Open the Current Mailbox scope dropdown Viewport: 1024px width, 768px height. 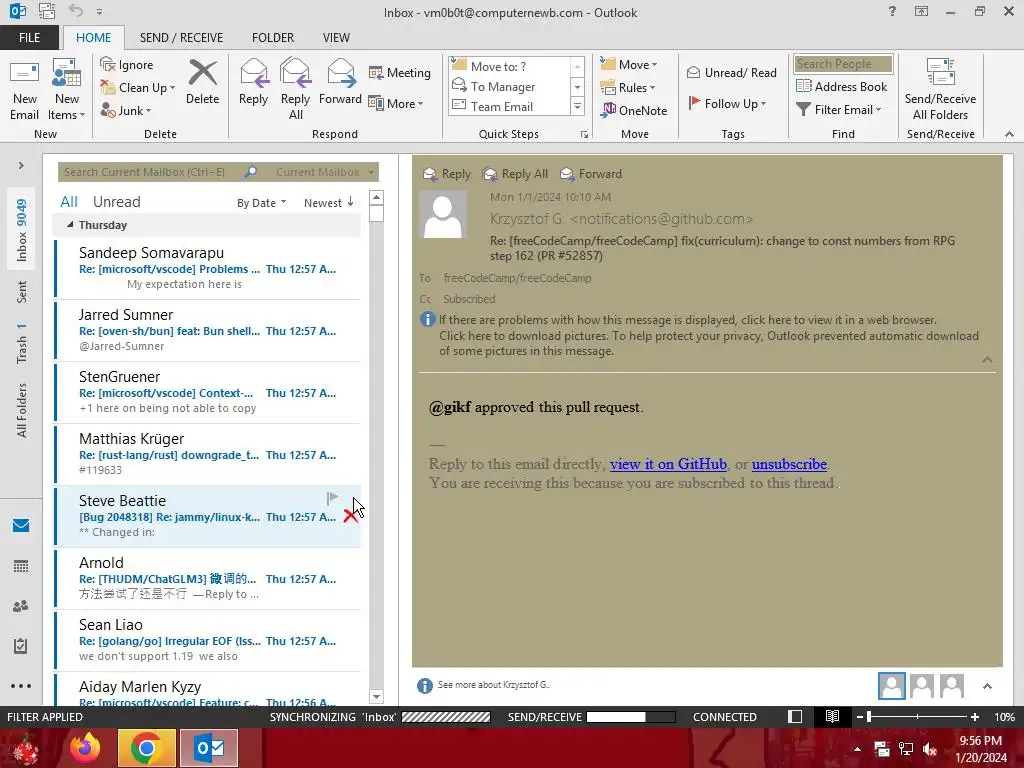[x=325, y=172]
